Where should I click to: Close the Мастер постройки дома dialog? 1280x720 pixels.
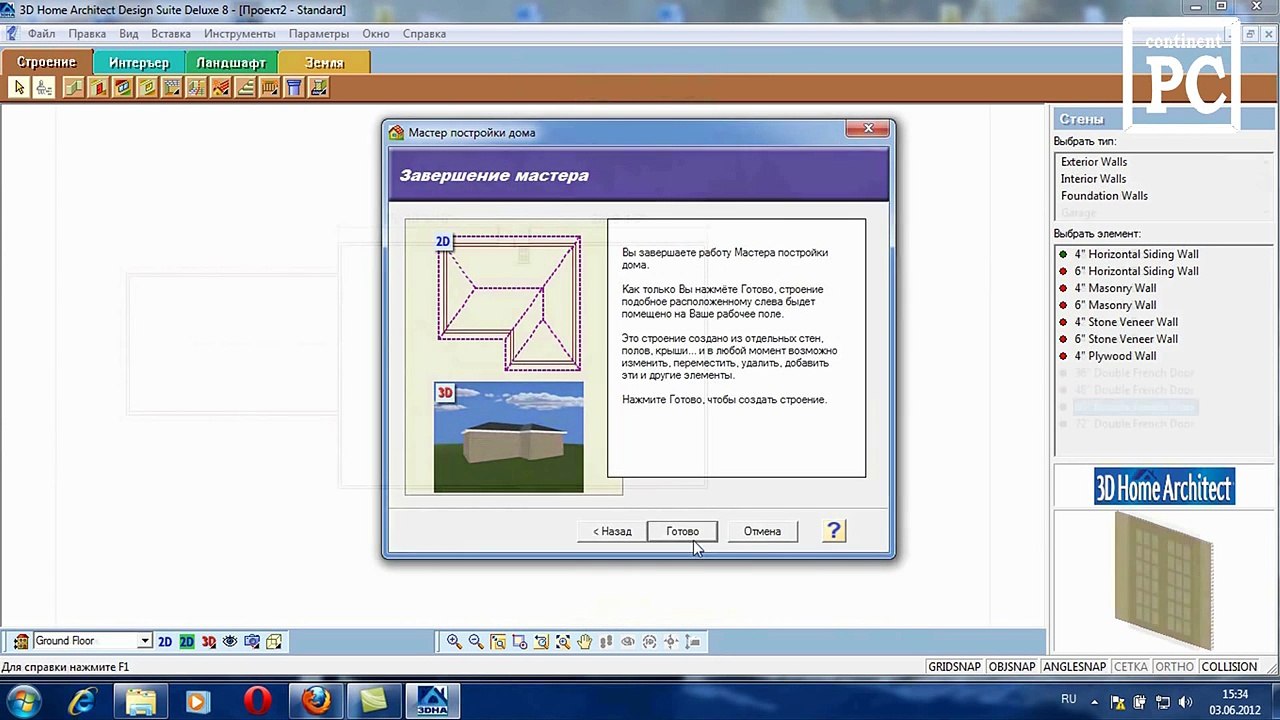[868, 129]
